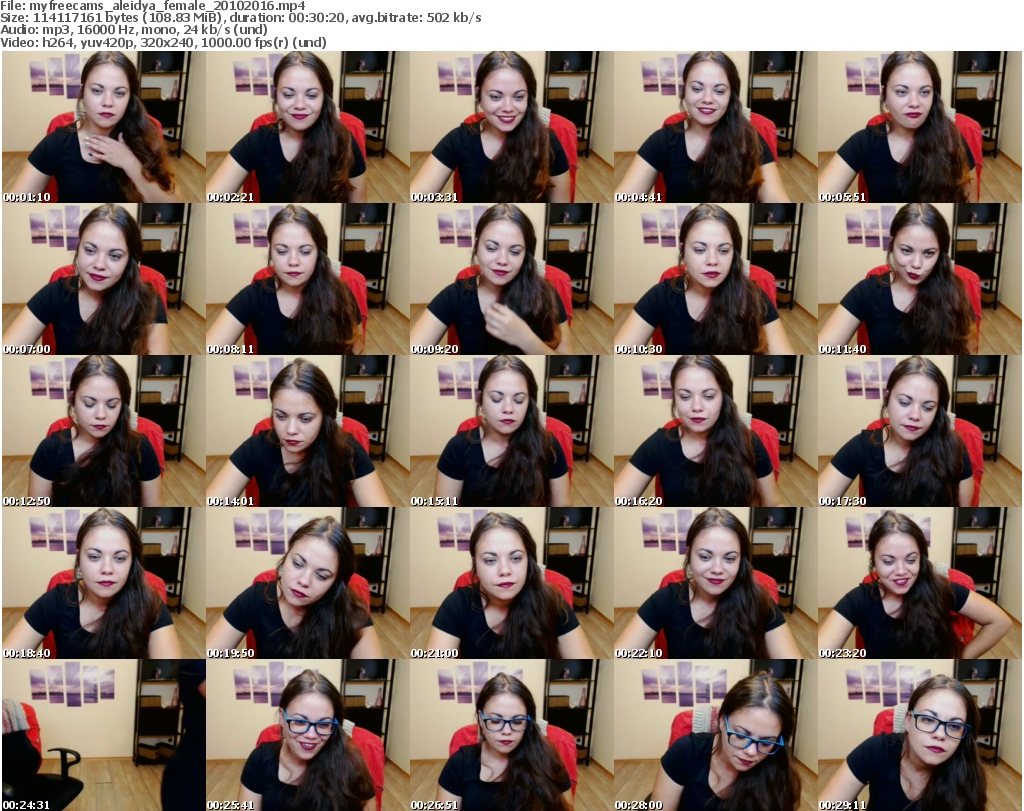Screen dimensions: 1024x811
Task: Choose the frame labeled 00:22:10
Action: point(715,583)
